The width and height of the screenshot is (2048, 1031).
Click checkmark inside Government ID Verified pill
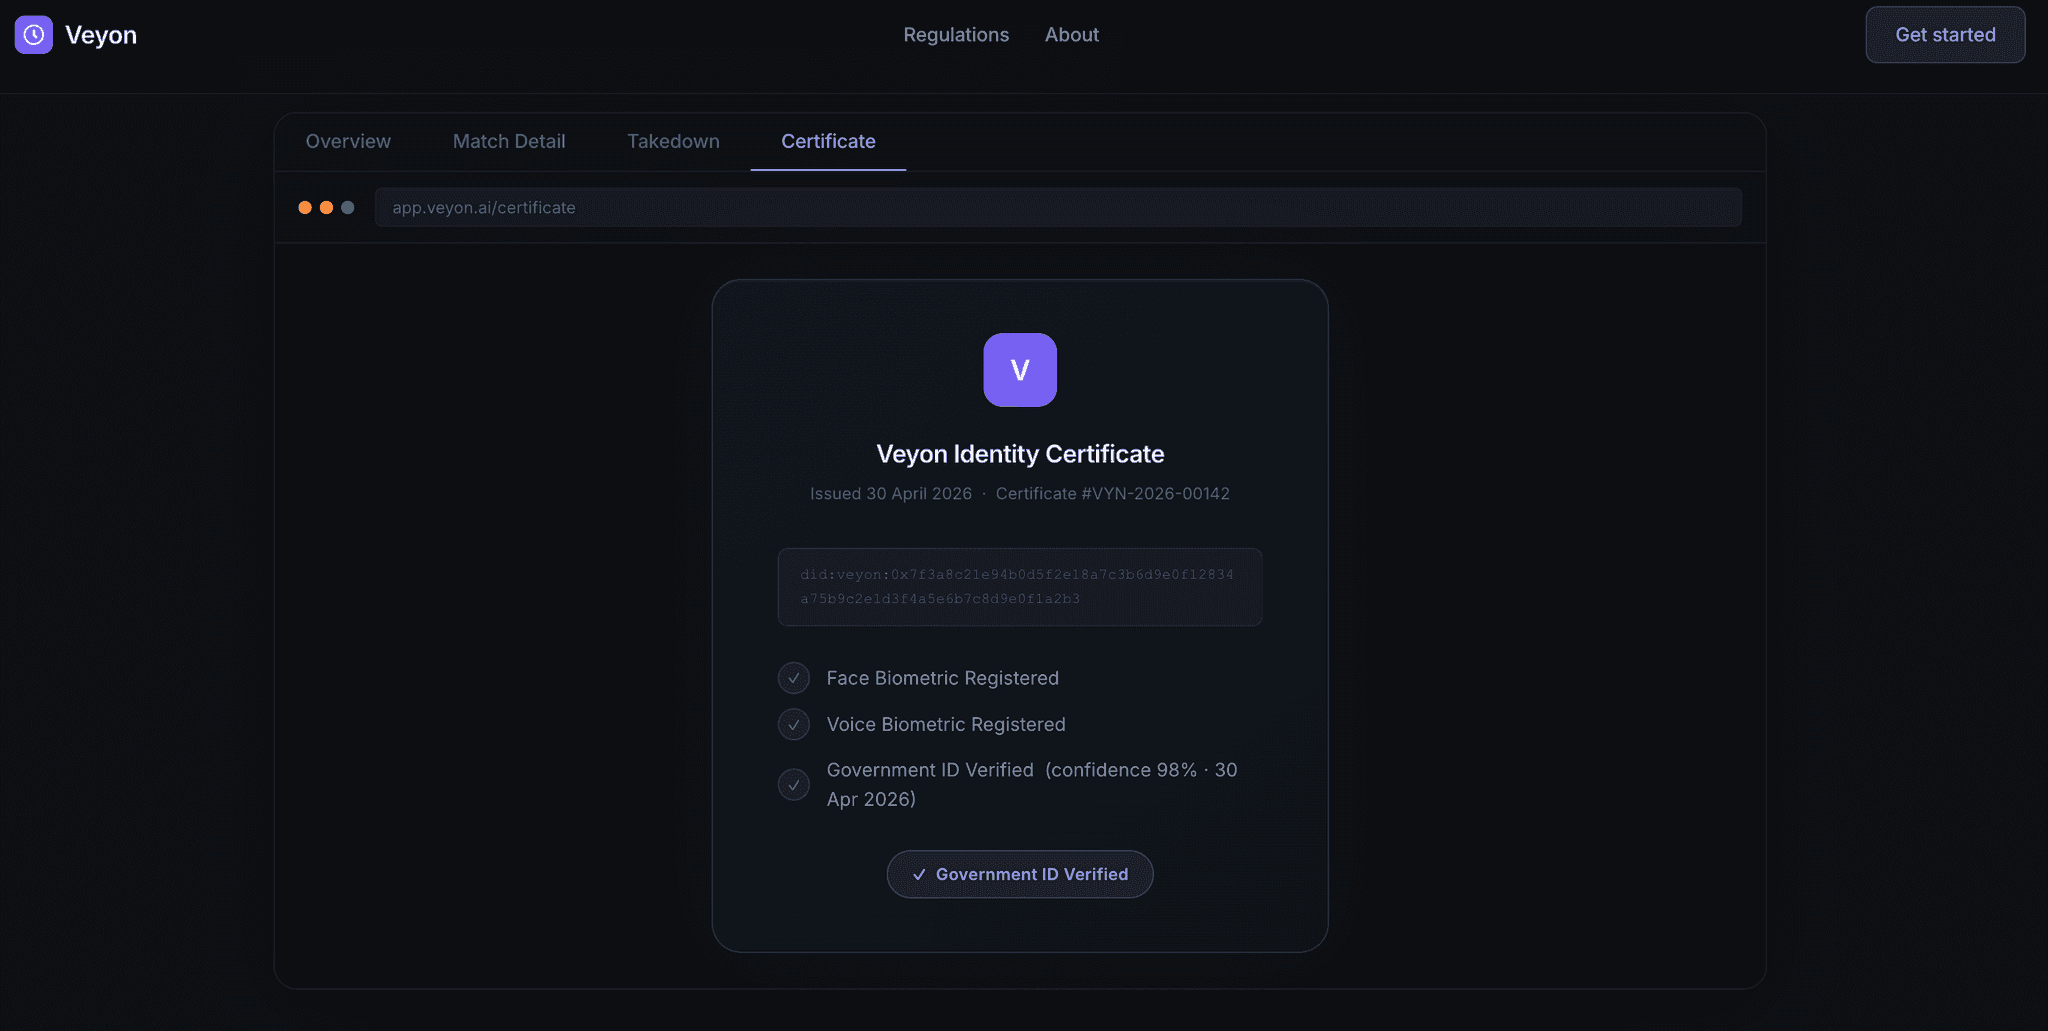(x=919, y=875)
